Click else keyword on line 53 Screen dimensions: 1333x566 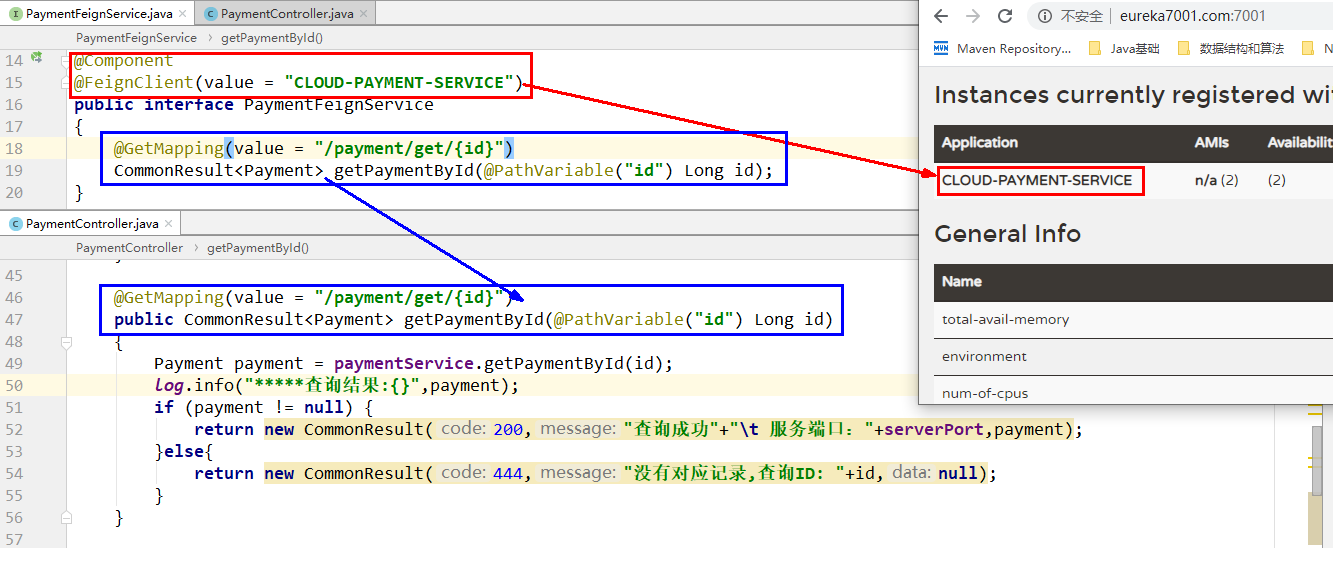click(183, 451)
